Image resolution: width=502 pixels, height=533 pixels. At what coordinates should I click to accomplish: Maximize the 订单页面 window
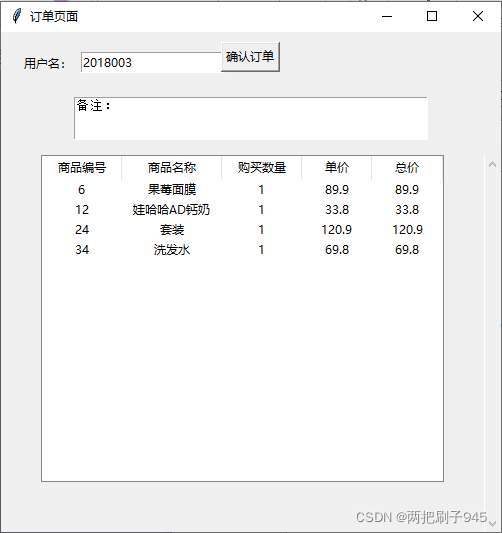[x=432, y=16]
